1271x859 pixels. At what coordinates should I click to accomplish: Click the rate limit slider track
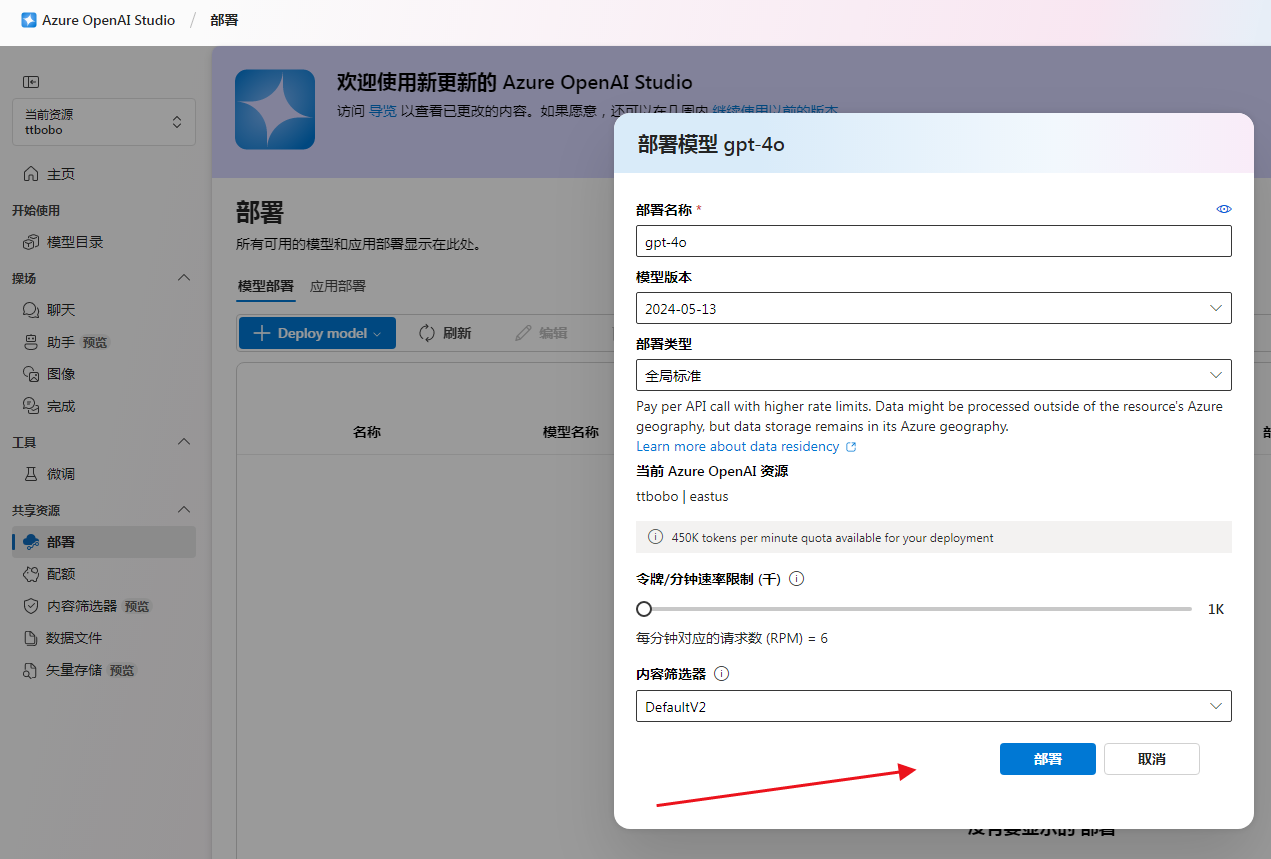click(x=914, y=609)
